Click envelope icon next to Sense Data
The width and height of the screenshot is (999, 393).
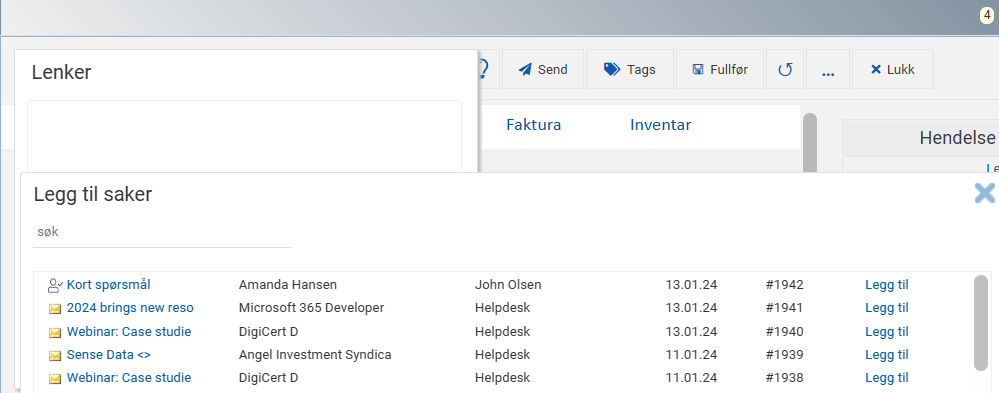pyautogui.click(x=55, y=355)
